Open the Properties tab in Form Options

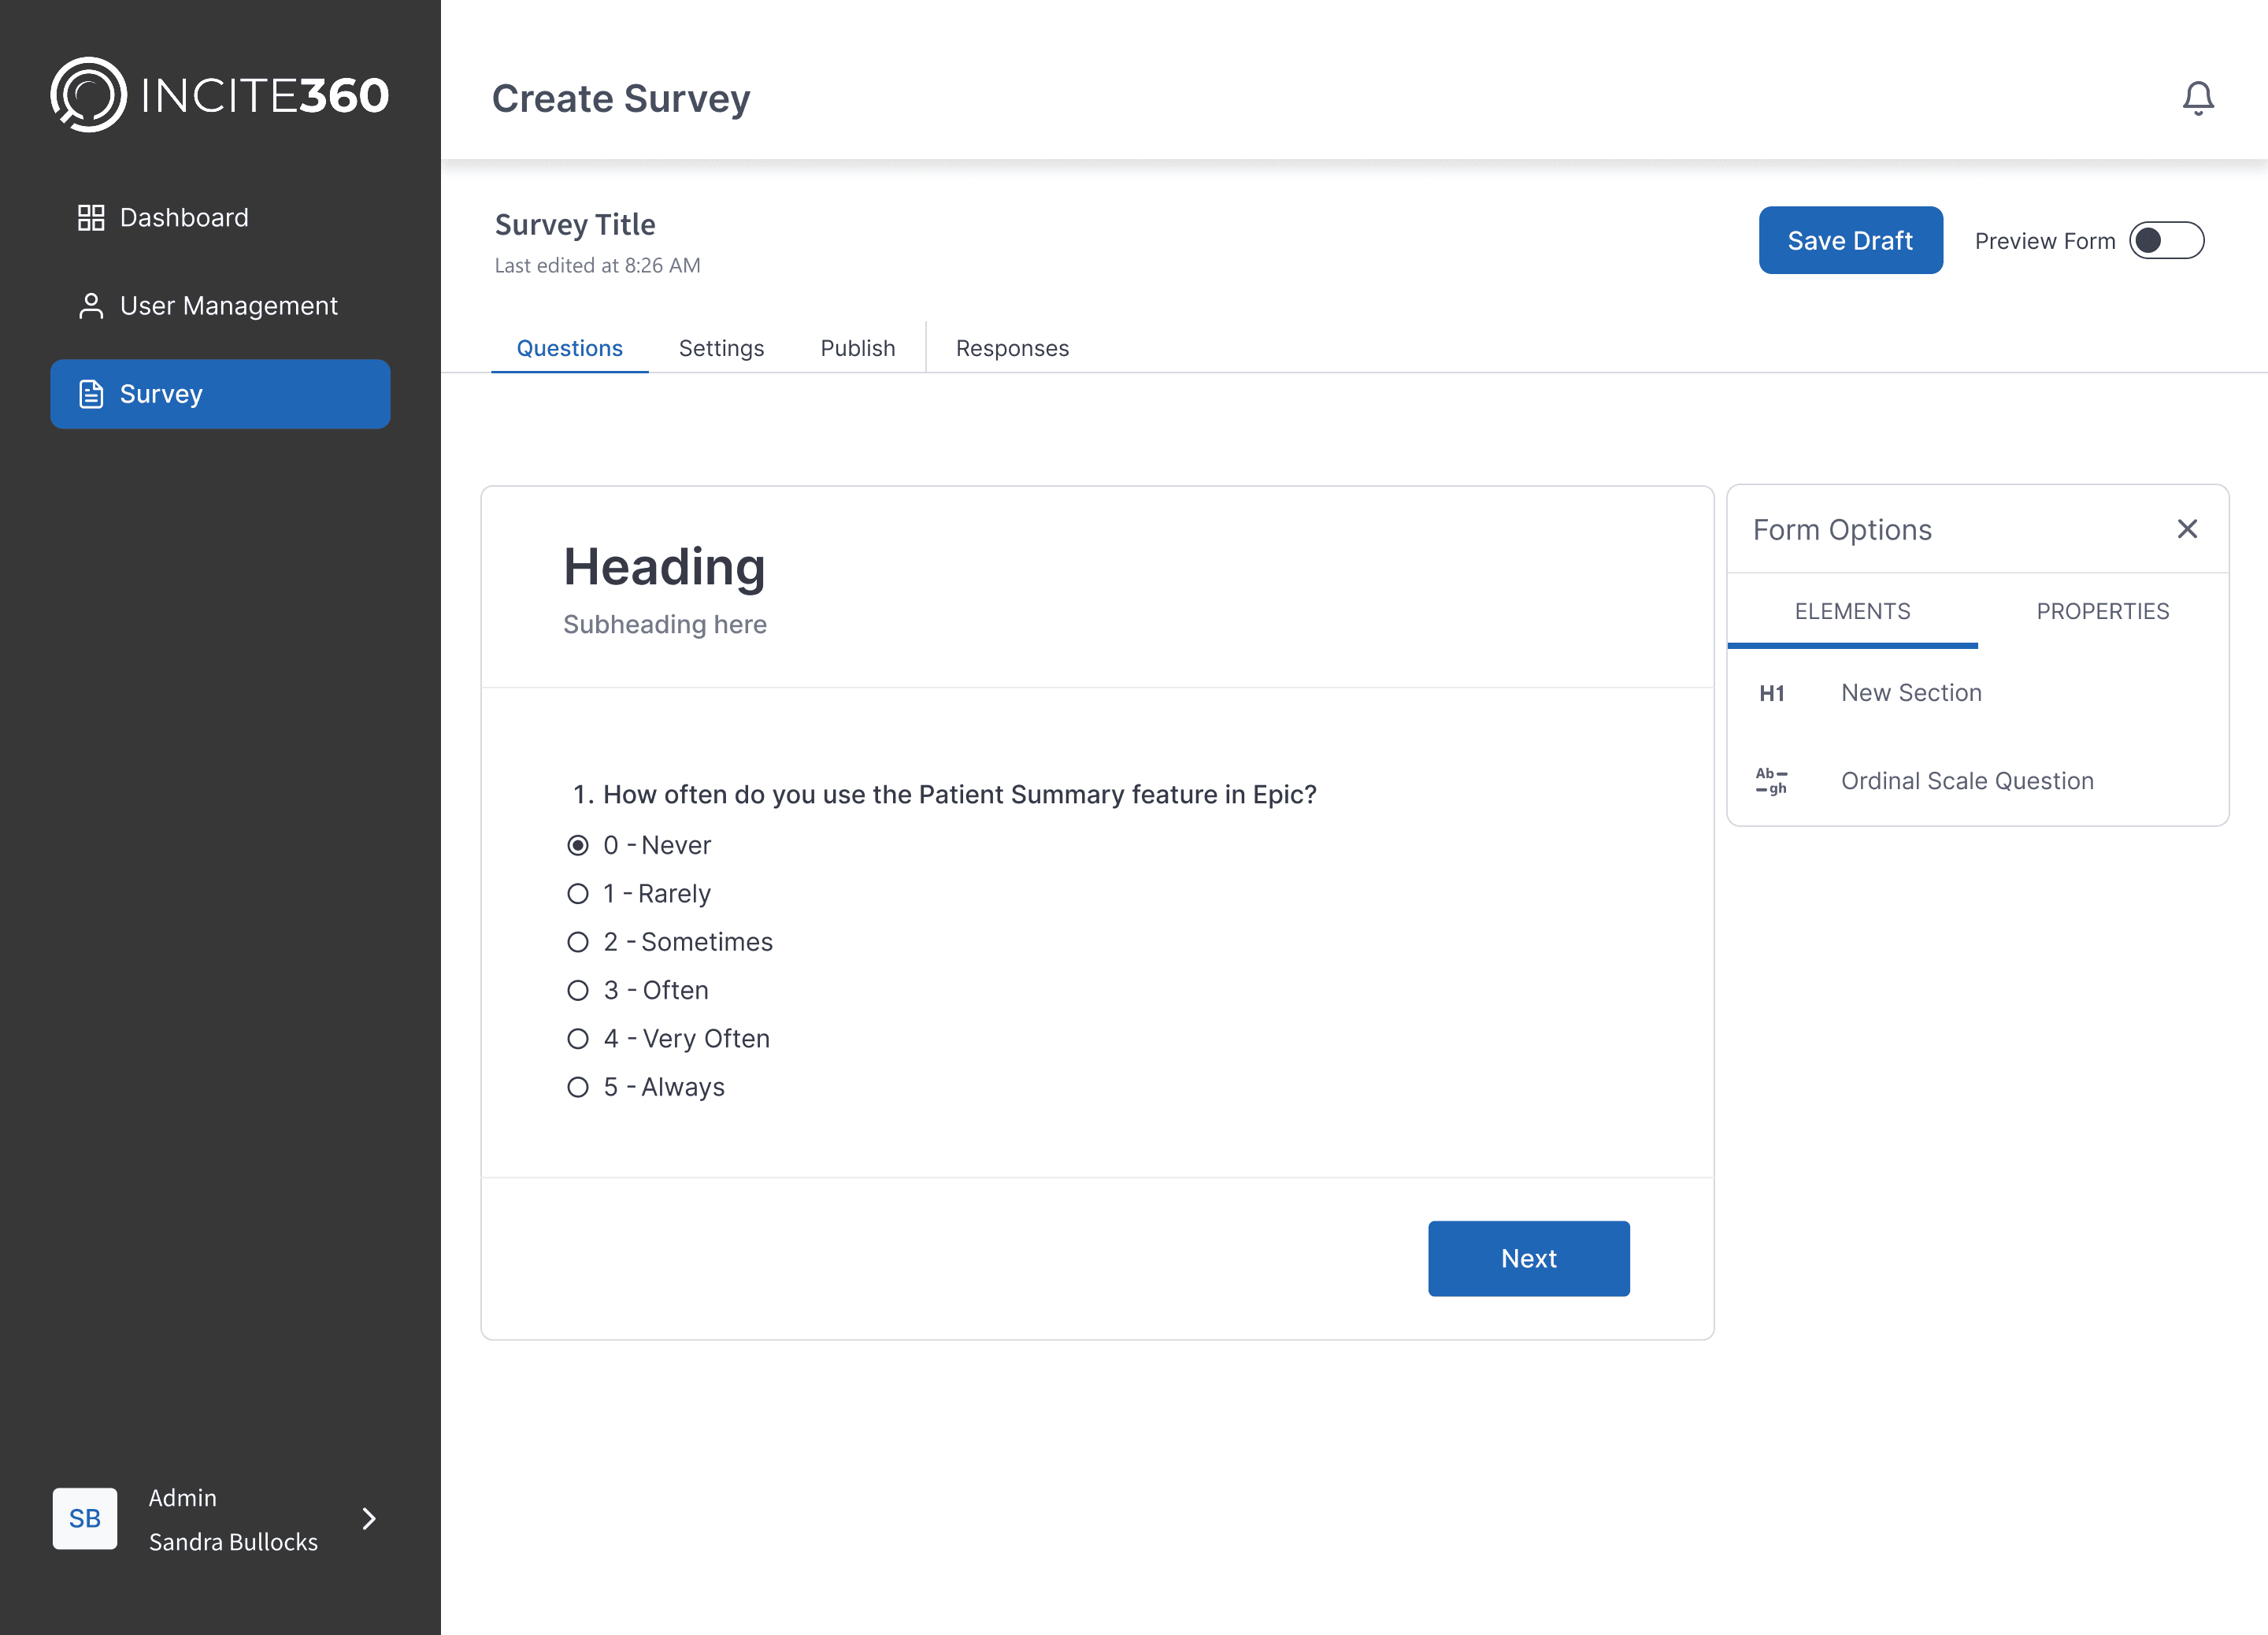[2102, 611]
